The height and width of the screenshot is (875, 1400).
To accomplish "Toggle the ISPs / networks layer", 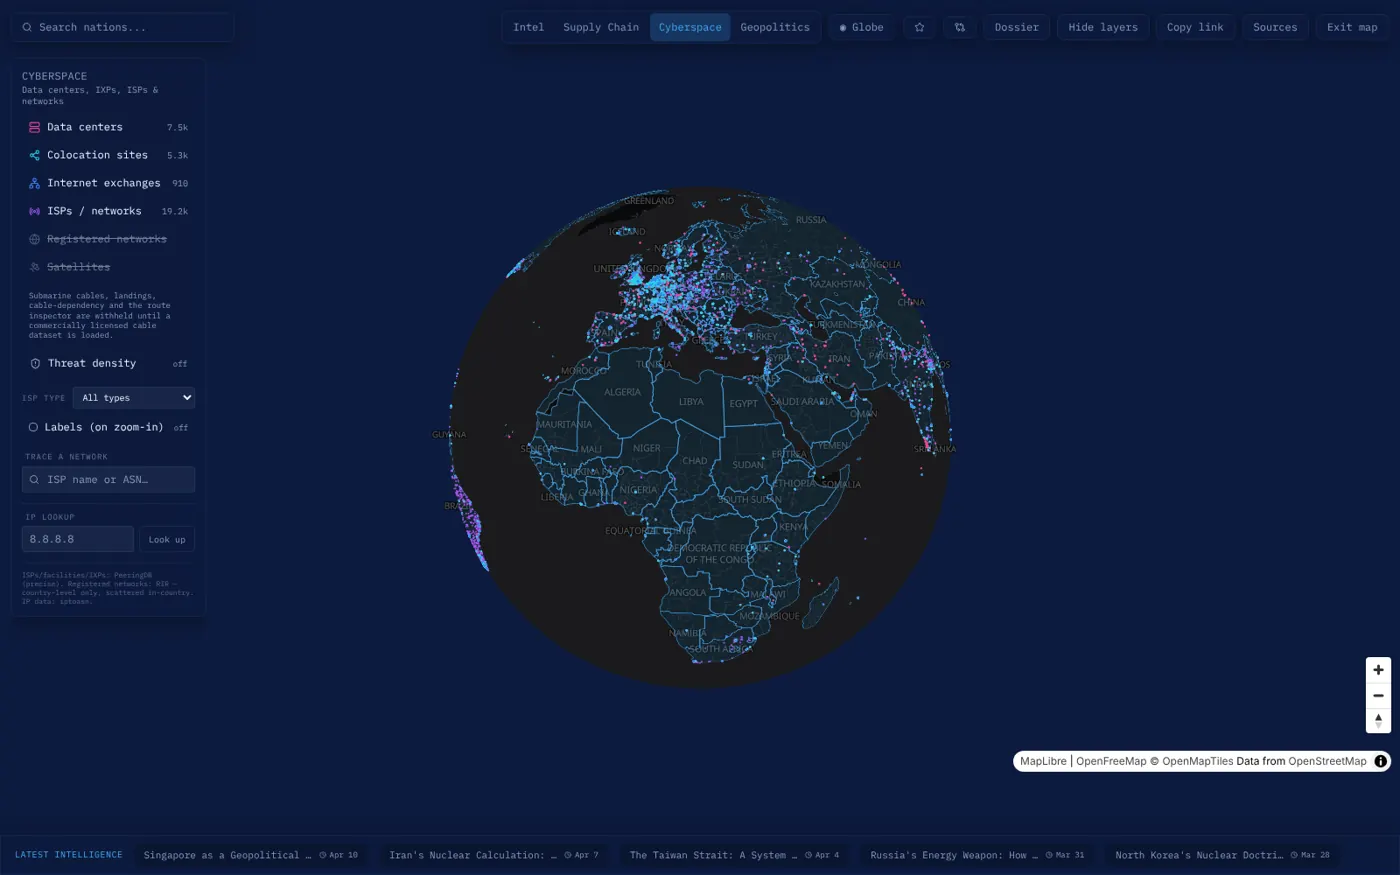I will (x=108, y=211).
